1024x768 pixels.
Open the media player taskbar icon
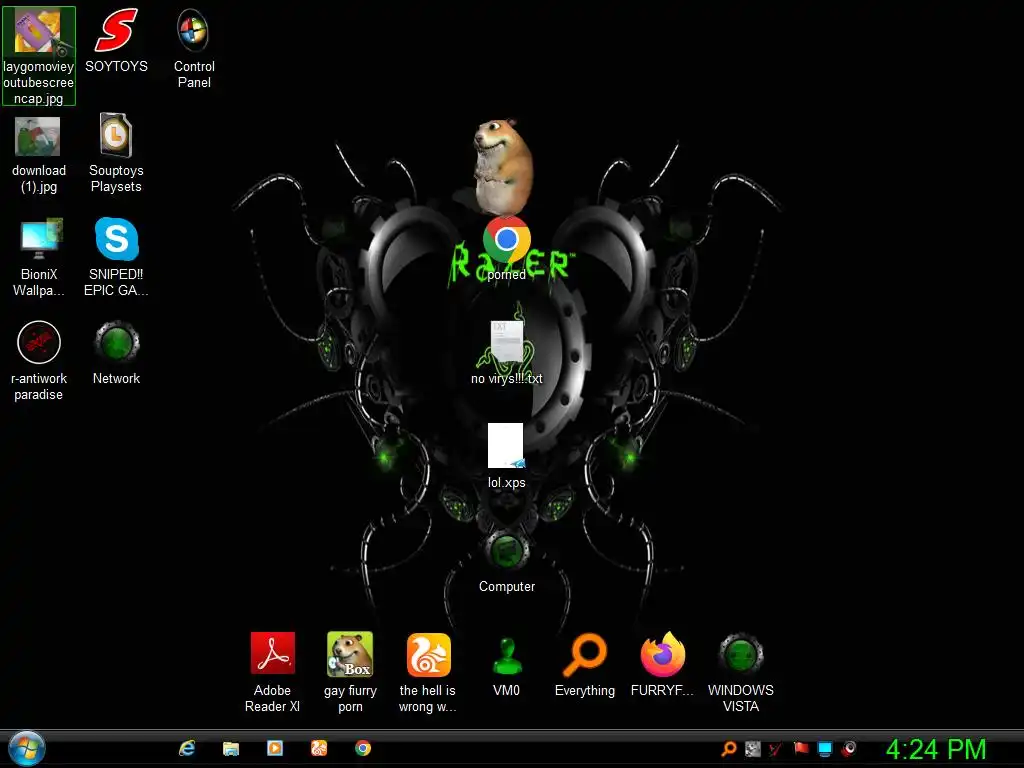(275, 748)
